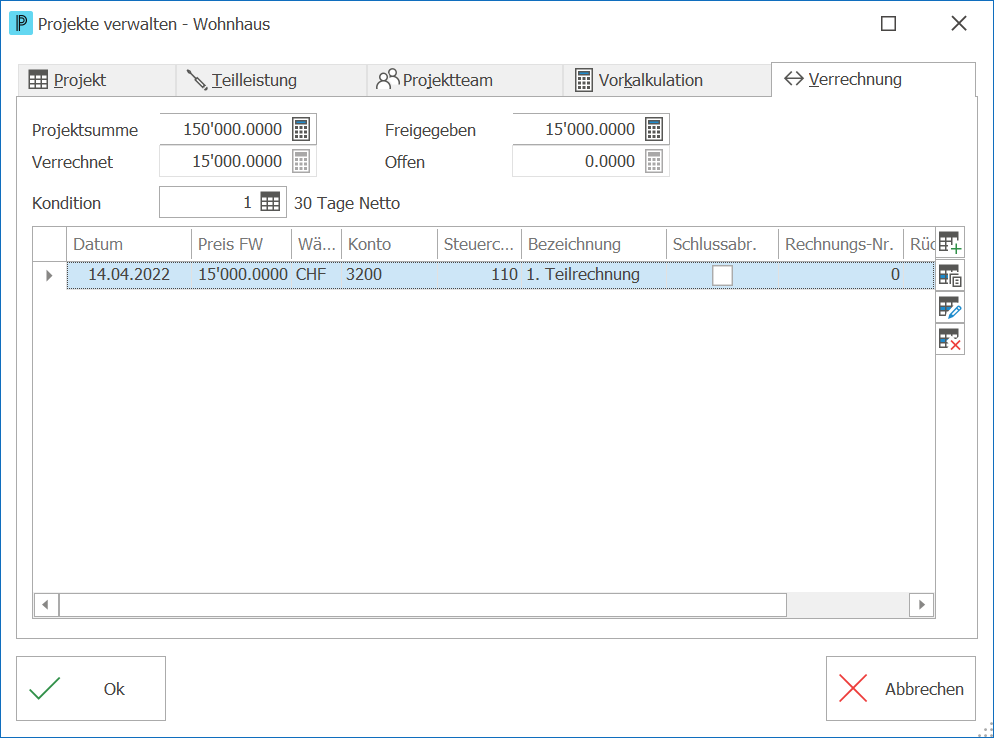Click the Rechnungs-Nr. column header
This screenshot has width=994, height=738.
(x=841, y=244)
